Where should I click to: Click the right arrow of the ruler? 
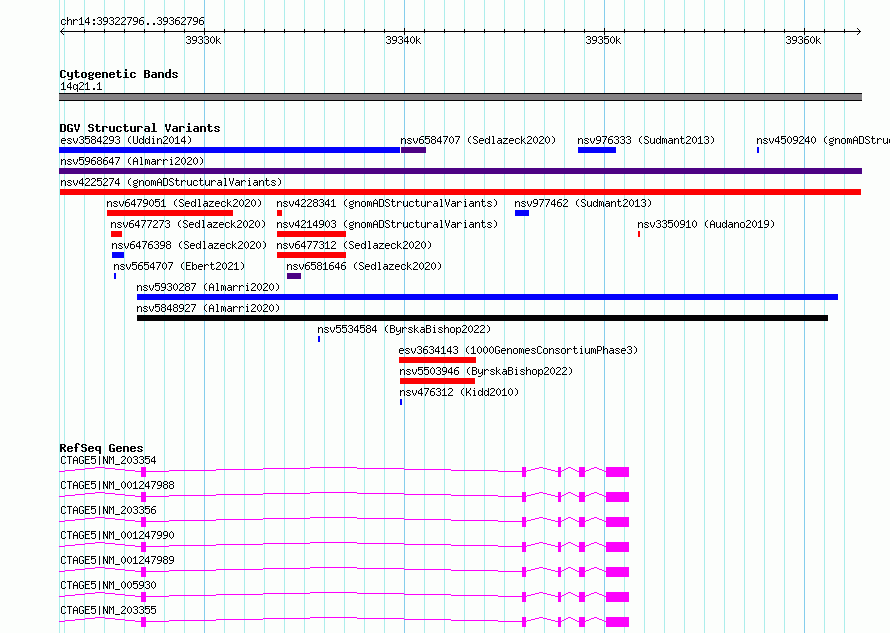pyautogui.click(x=858, y=32)
